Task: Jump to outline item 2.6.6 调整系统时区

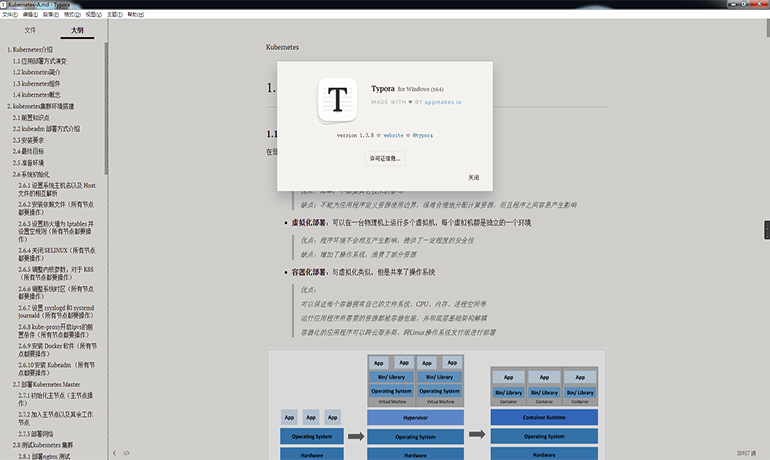Action: (56, 293)
